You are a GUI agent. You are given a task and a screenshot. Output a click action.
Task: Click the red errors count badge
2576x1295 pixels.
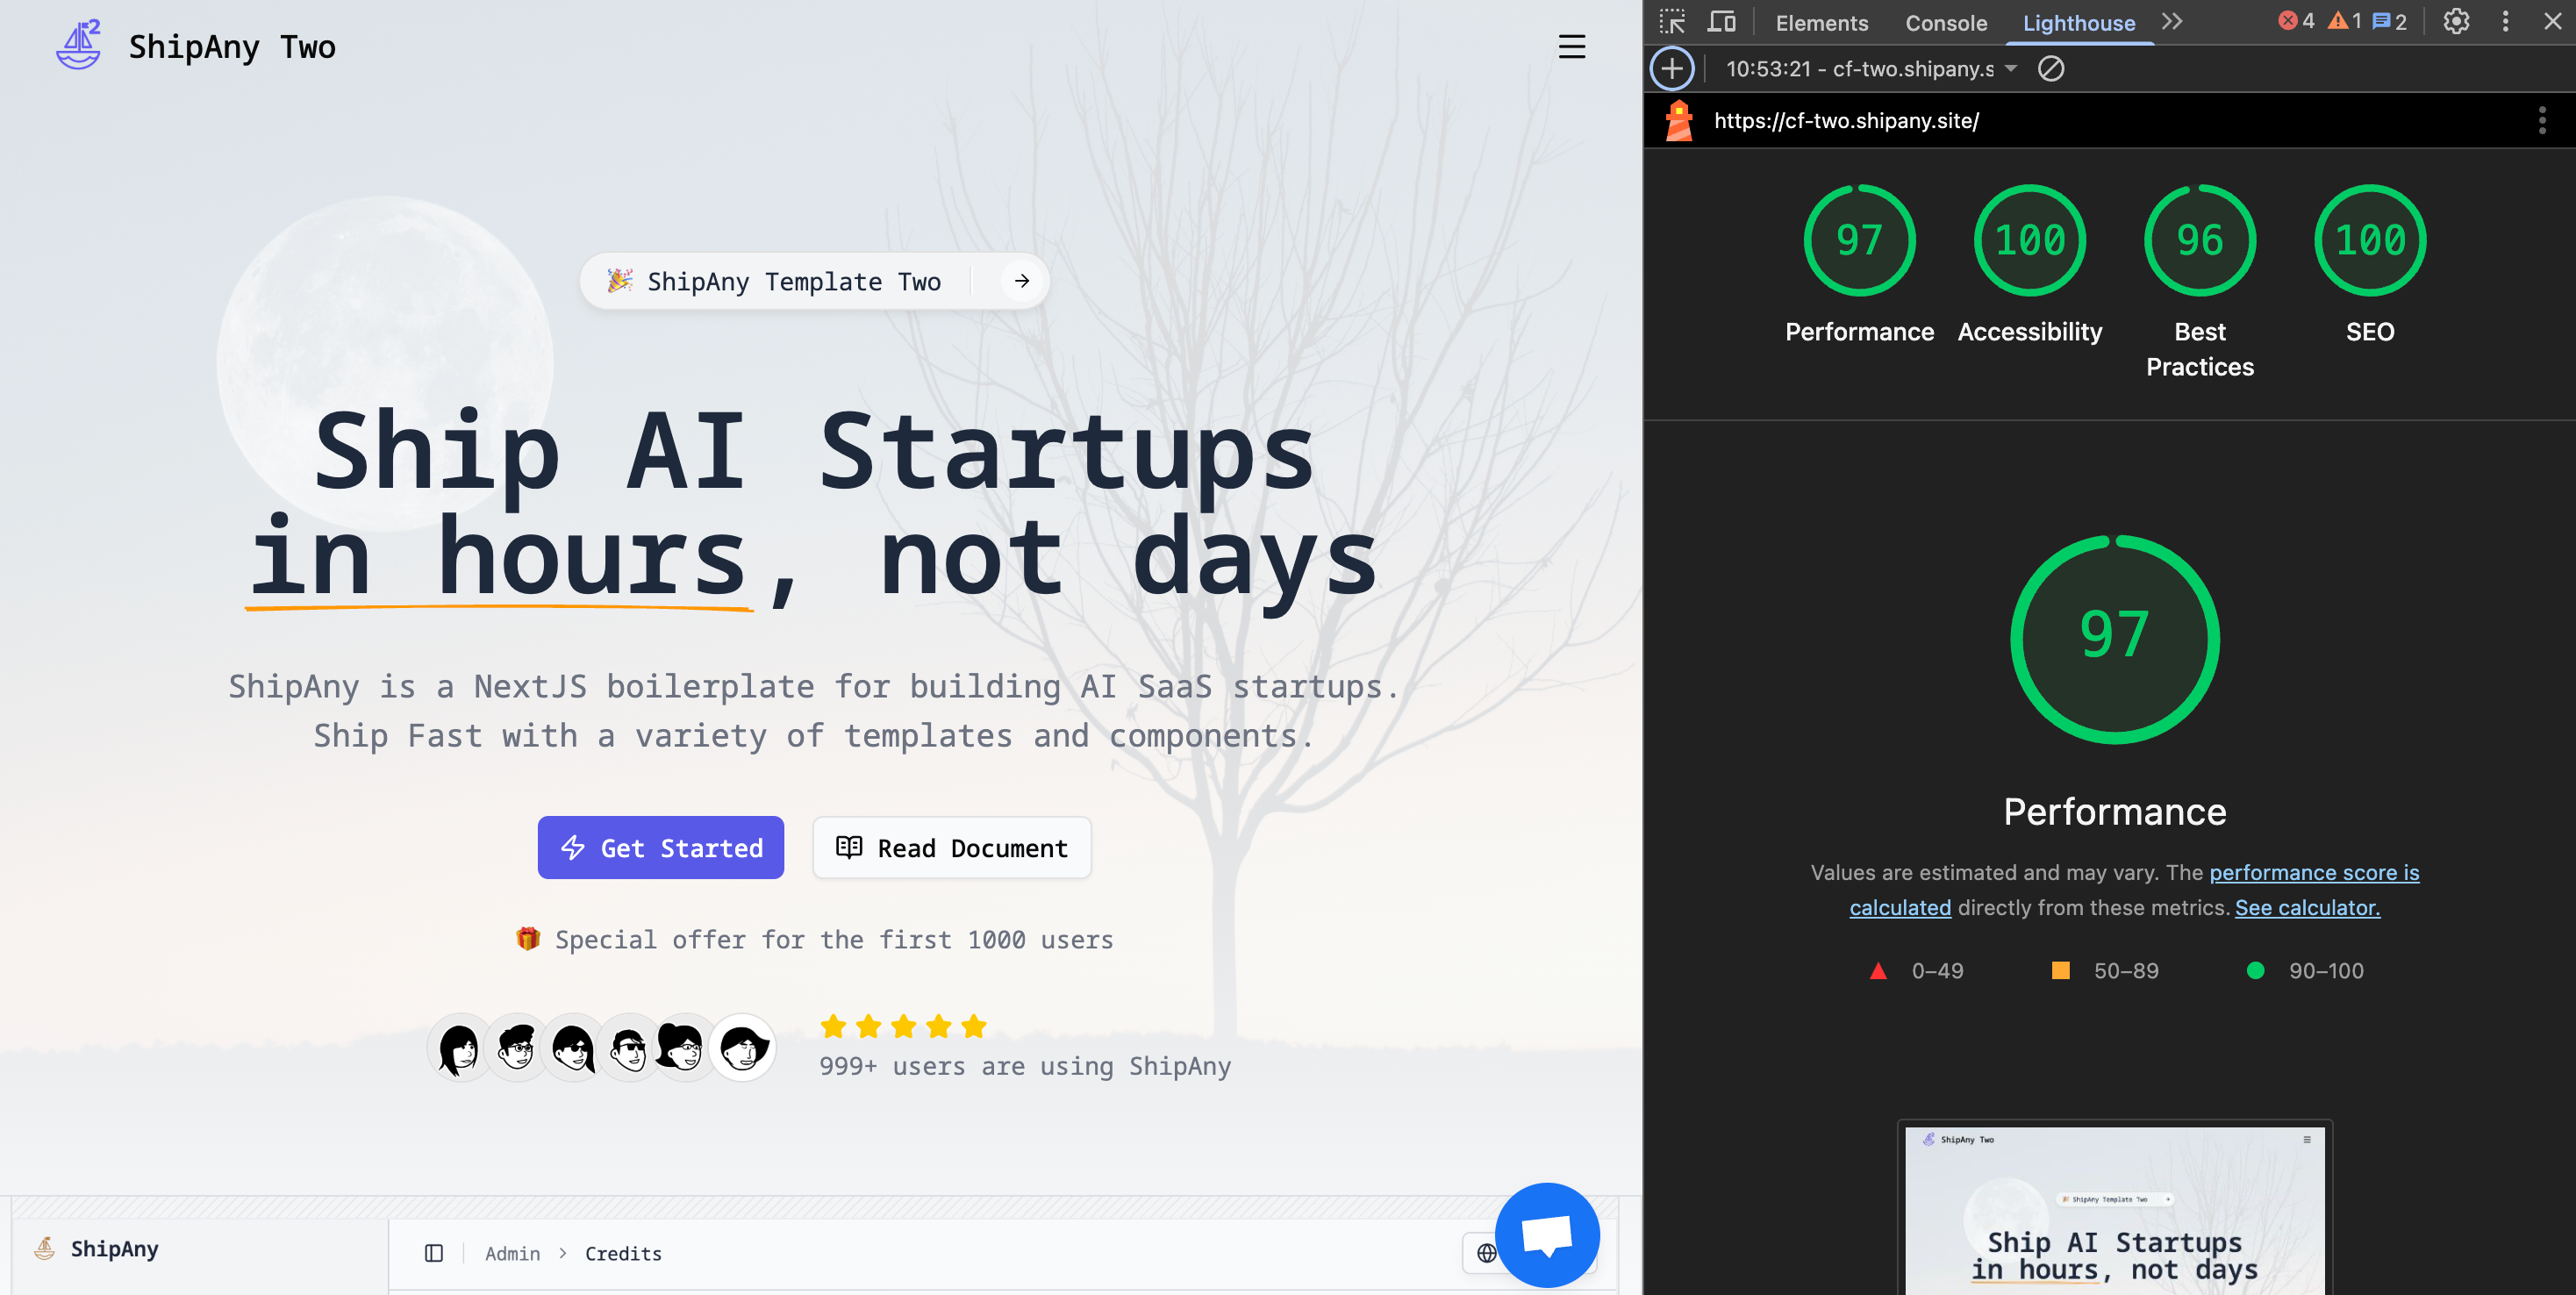click(x=2296, y=22)
